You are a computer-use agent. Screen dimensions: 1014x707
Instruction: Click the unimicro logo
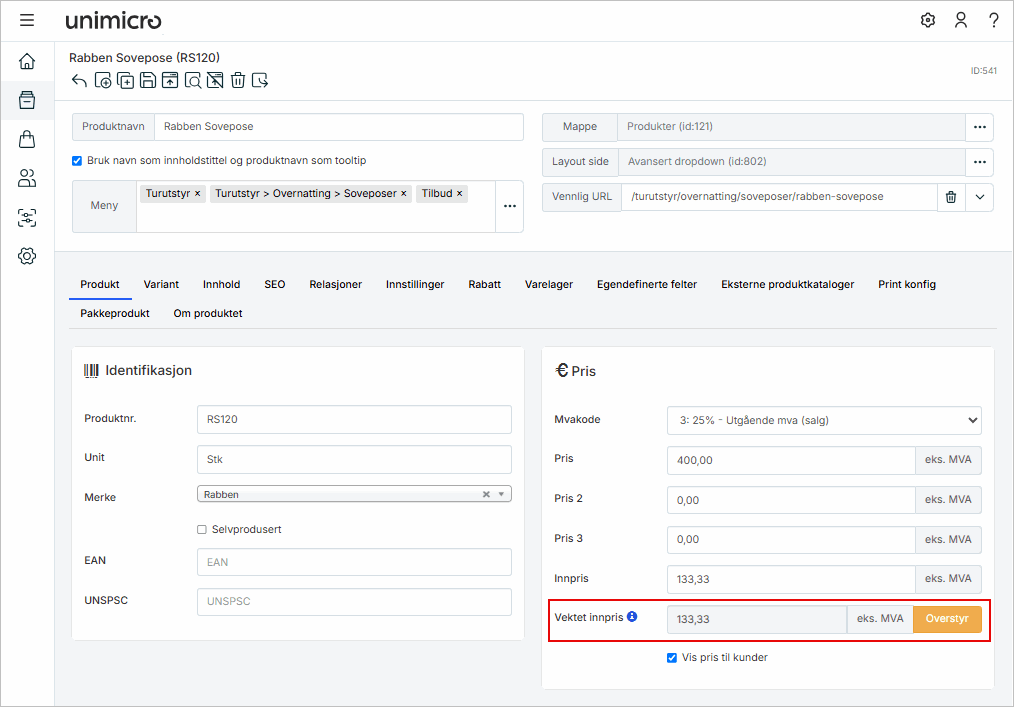pyautogui.click(x=113, y=21)
